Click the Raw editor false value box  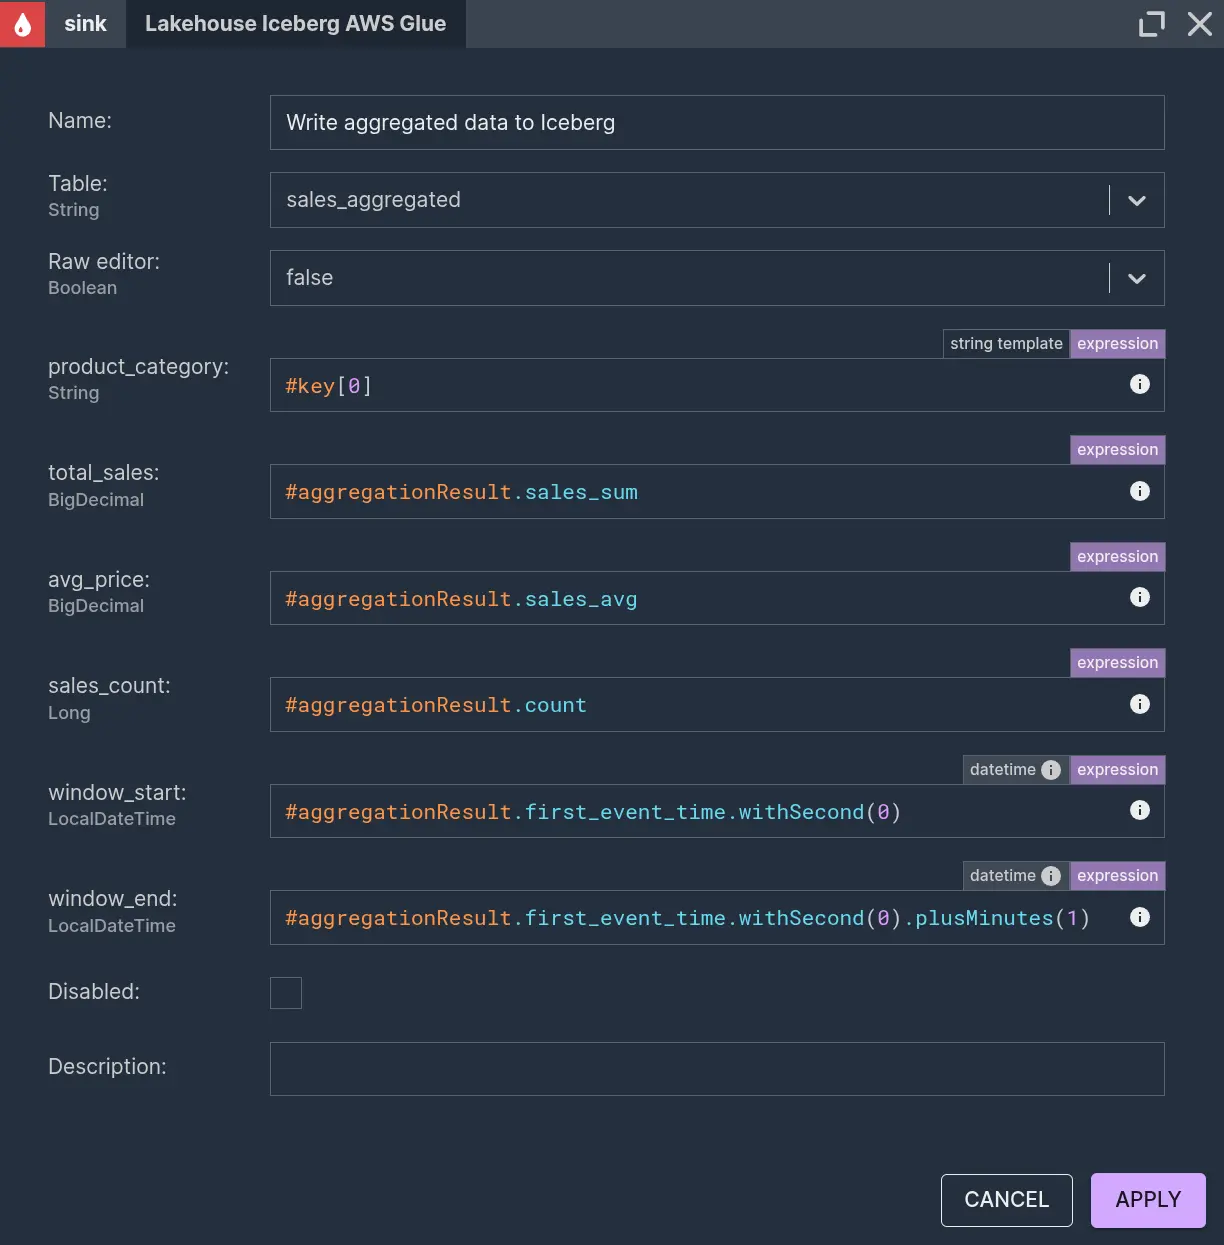click(717, 278)
